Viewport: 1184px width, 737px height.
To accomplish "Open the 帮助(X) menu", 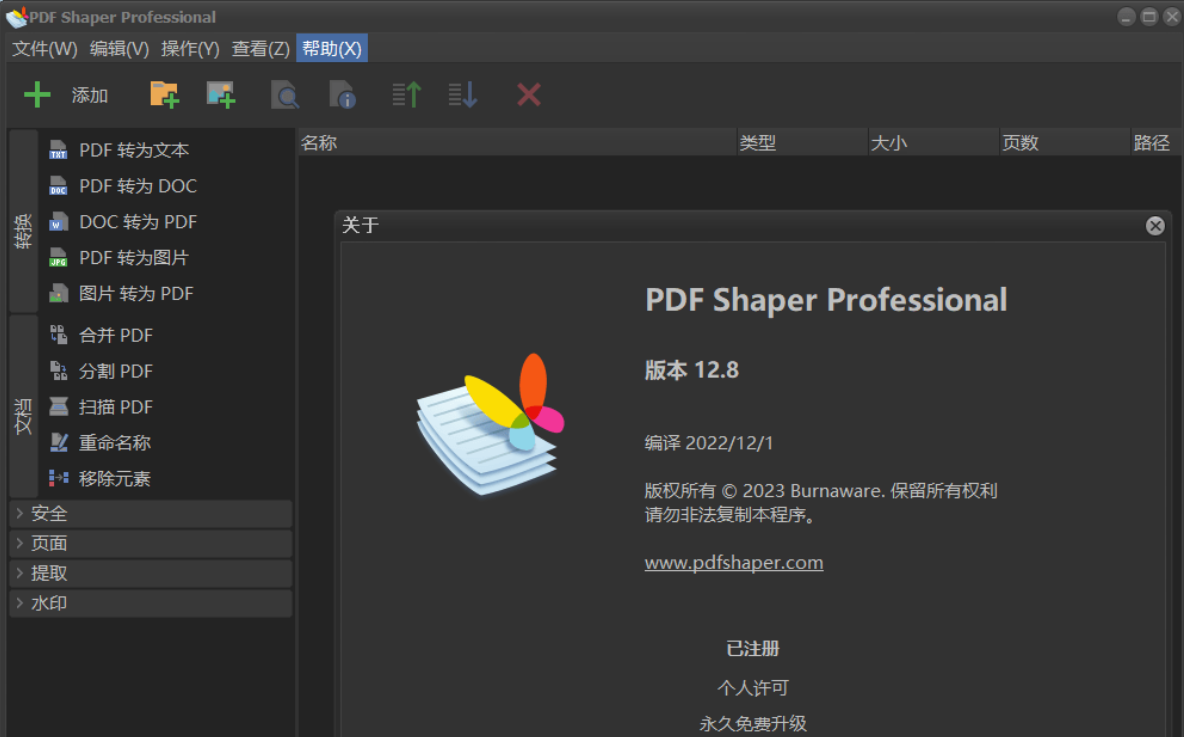I will coord(332,48).
